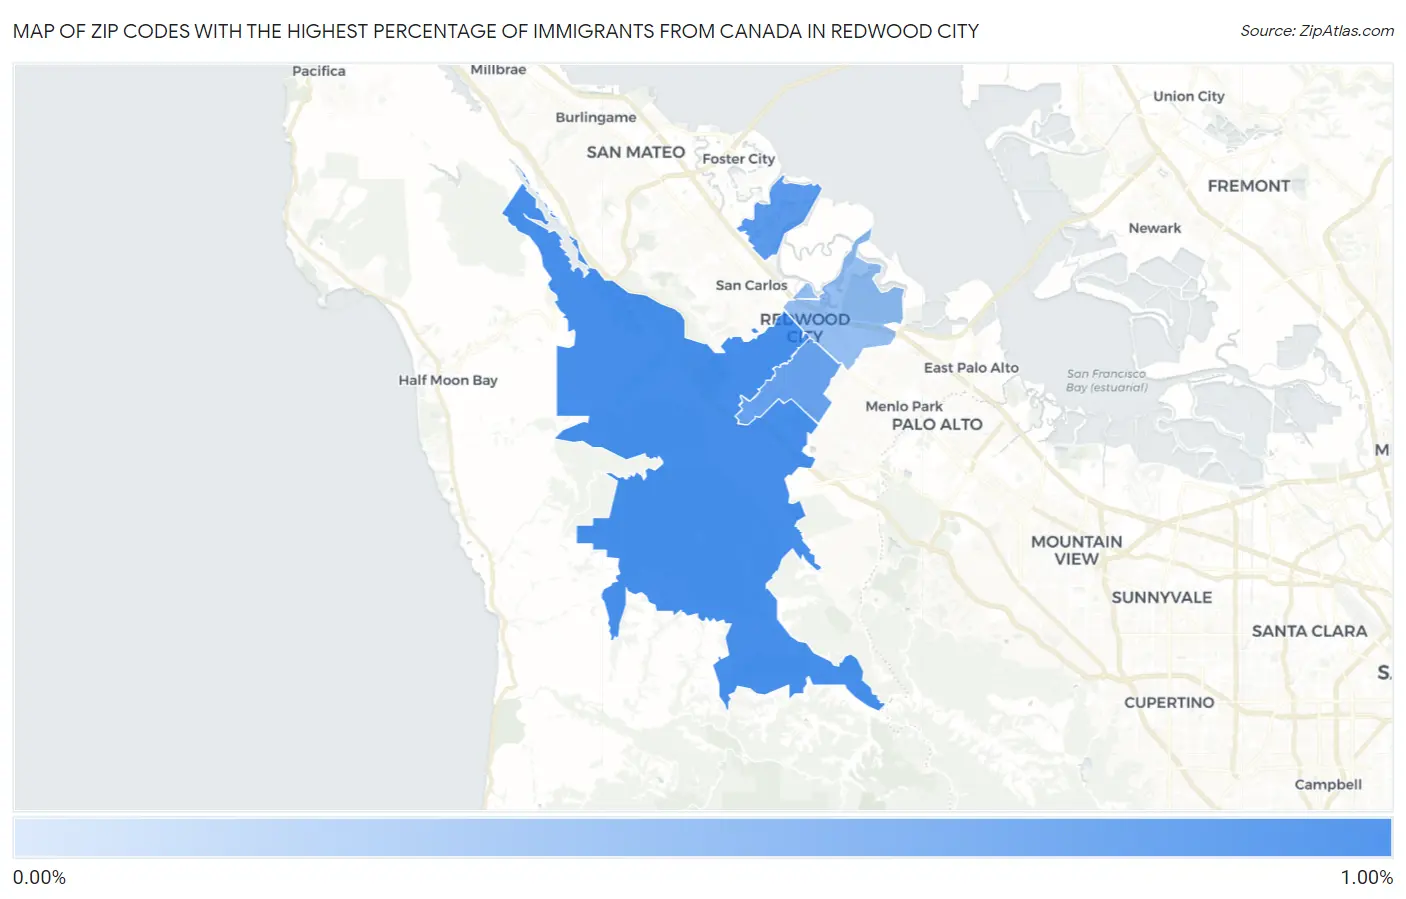Click the 'REDWOOD CITY' label on the map

click(805, 327)
